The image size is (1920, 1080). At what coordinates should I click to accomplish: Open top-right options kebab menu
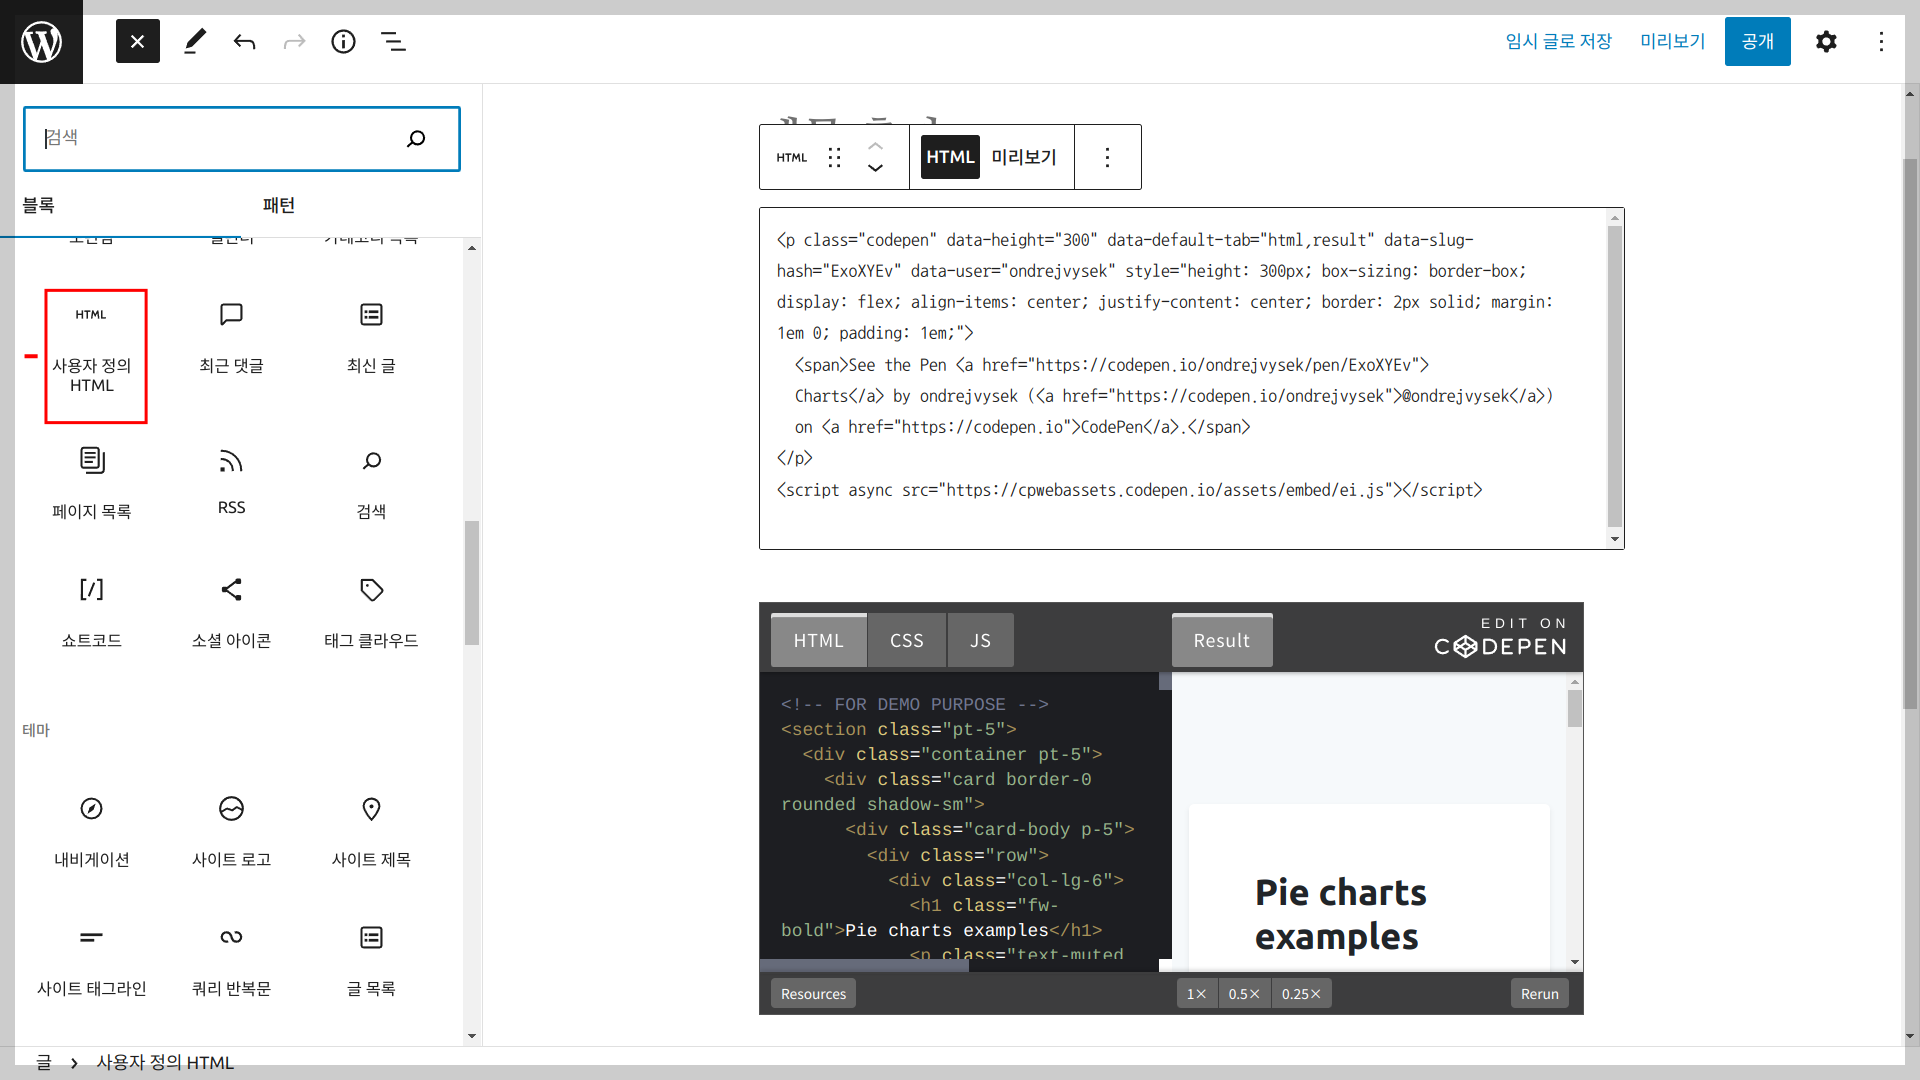pyautogui.click(x=1881, y=41)
